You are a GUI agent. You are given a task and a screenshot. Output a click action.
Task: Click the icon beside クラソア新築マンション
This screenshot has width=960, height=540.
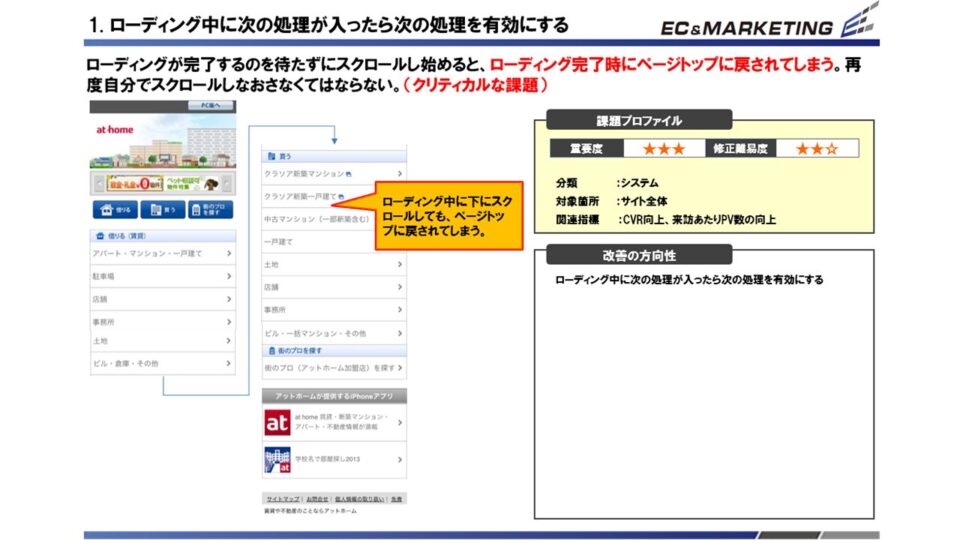coord(348,174)
